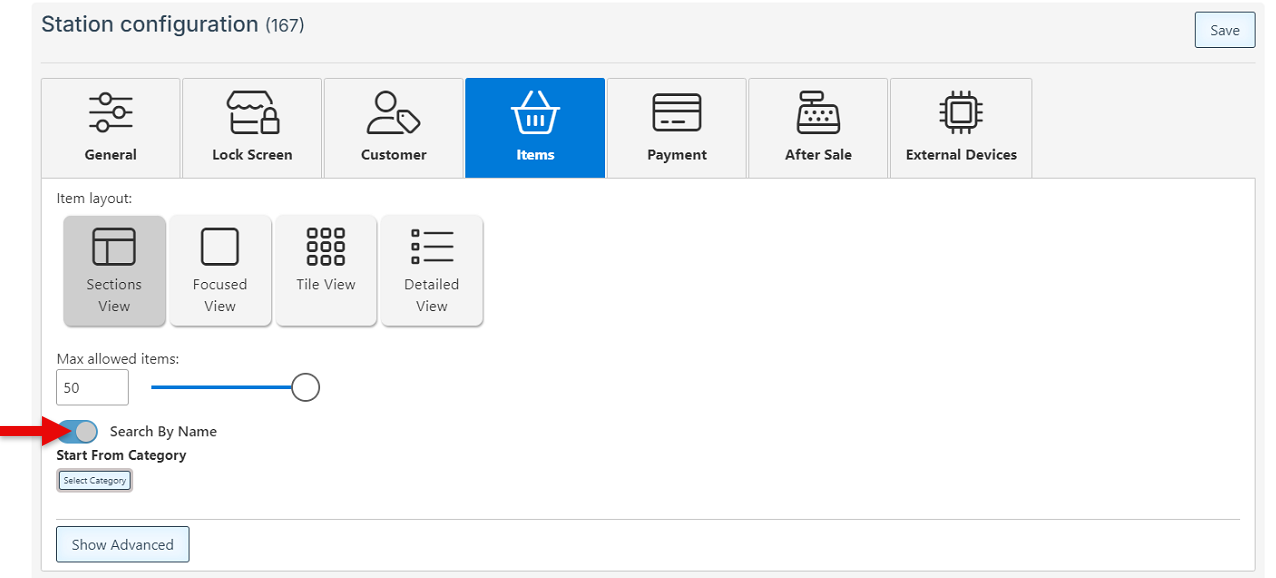Select the External Devices chip icon
The width and height of the screenshot is (1276, 578).
pos(961,112)
